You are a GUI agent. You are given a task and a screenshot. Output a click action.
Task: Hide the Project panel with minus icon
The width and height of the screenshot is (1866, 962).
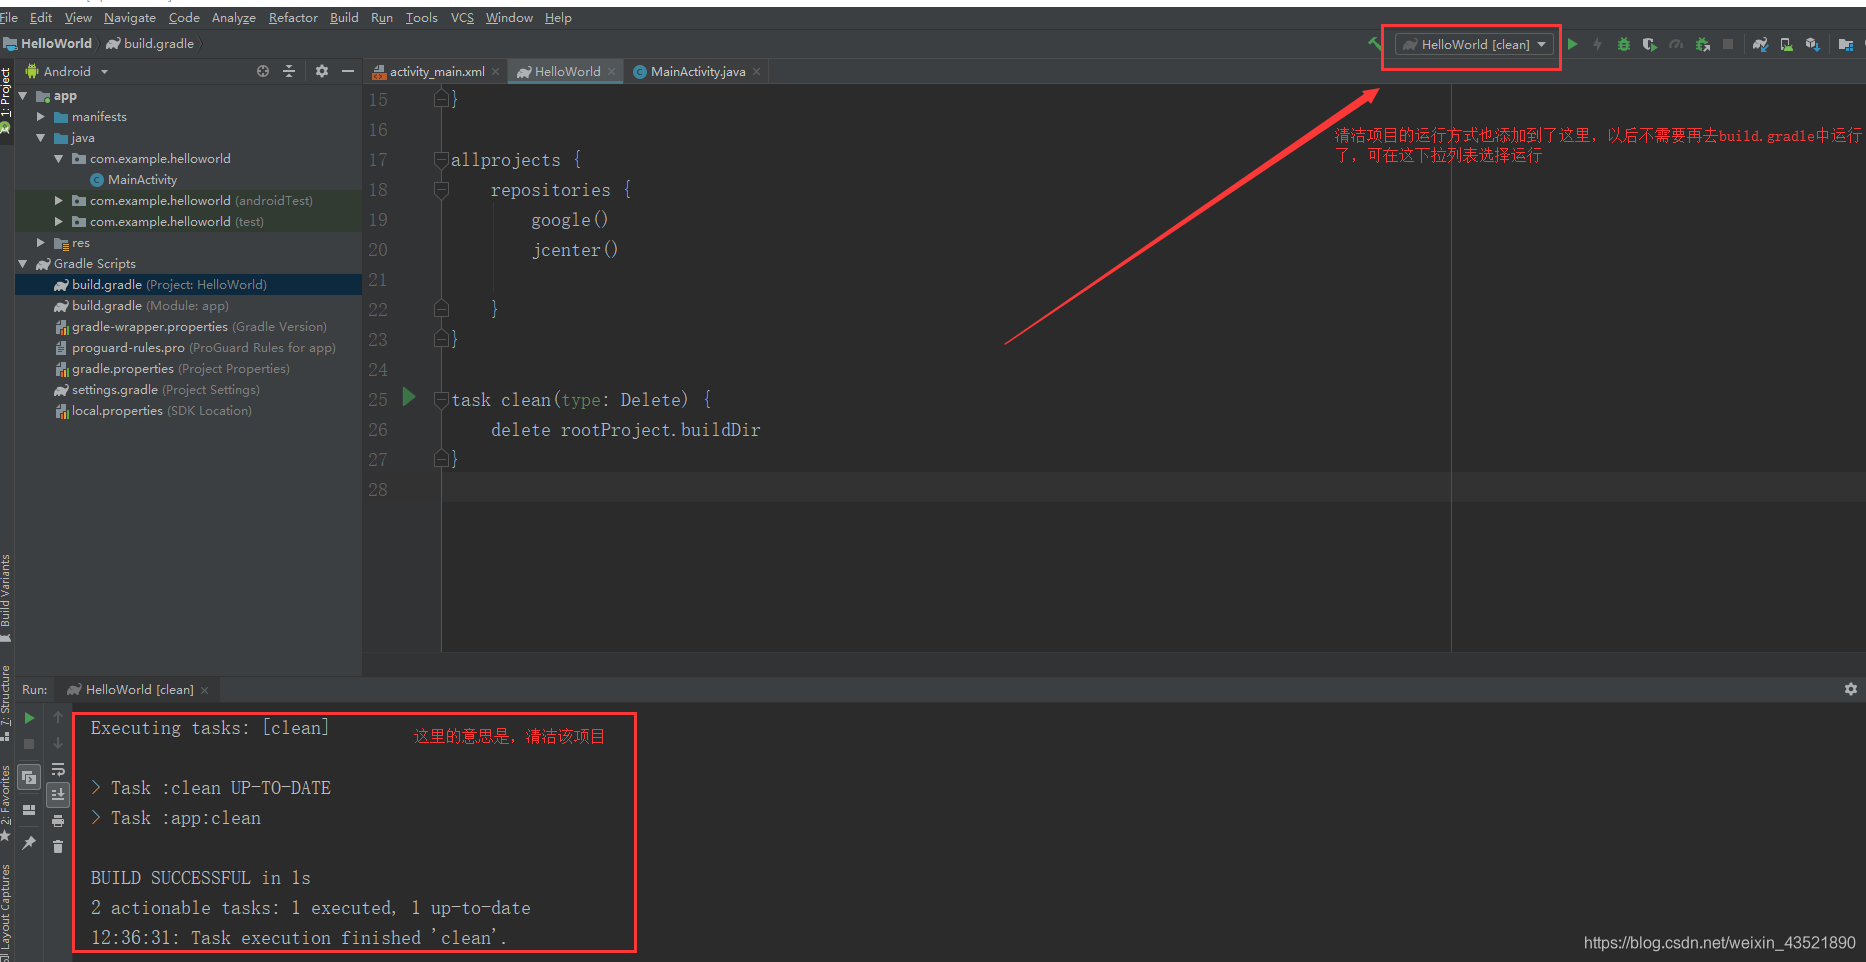tap(348, 71)
